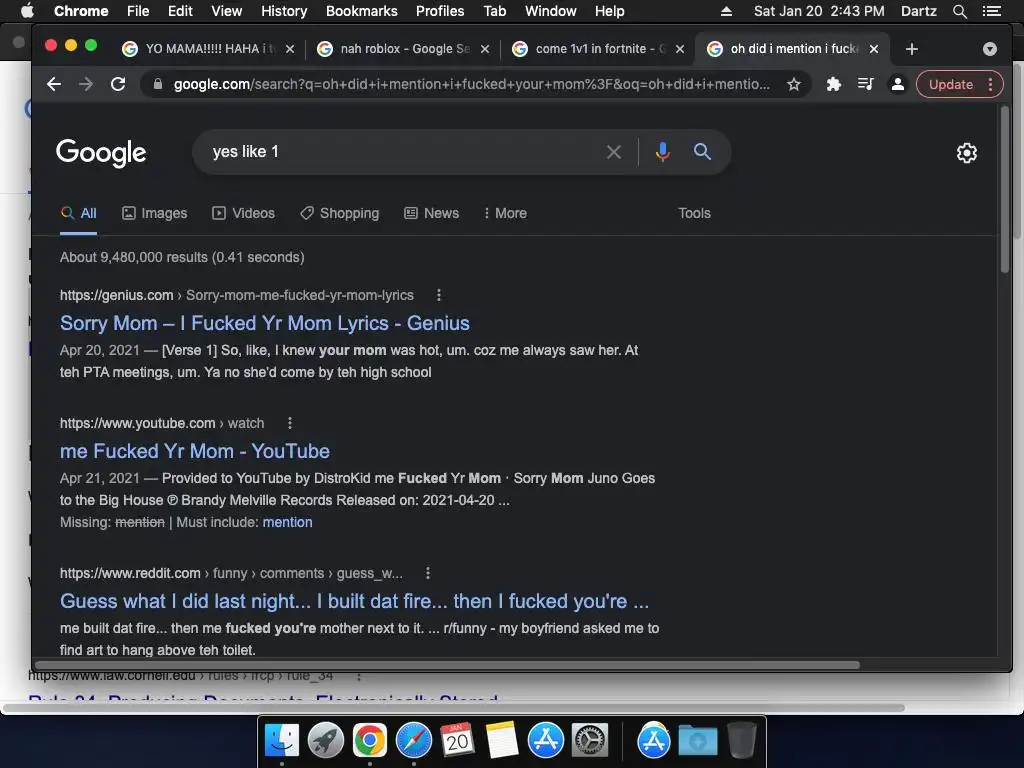Screen dimensions: 1024x768
Task: Open the Chrome menu in menu bar
Action: 81,11
